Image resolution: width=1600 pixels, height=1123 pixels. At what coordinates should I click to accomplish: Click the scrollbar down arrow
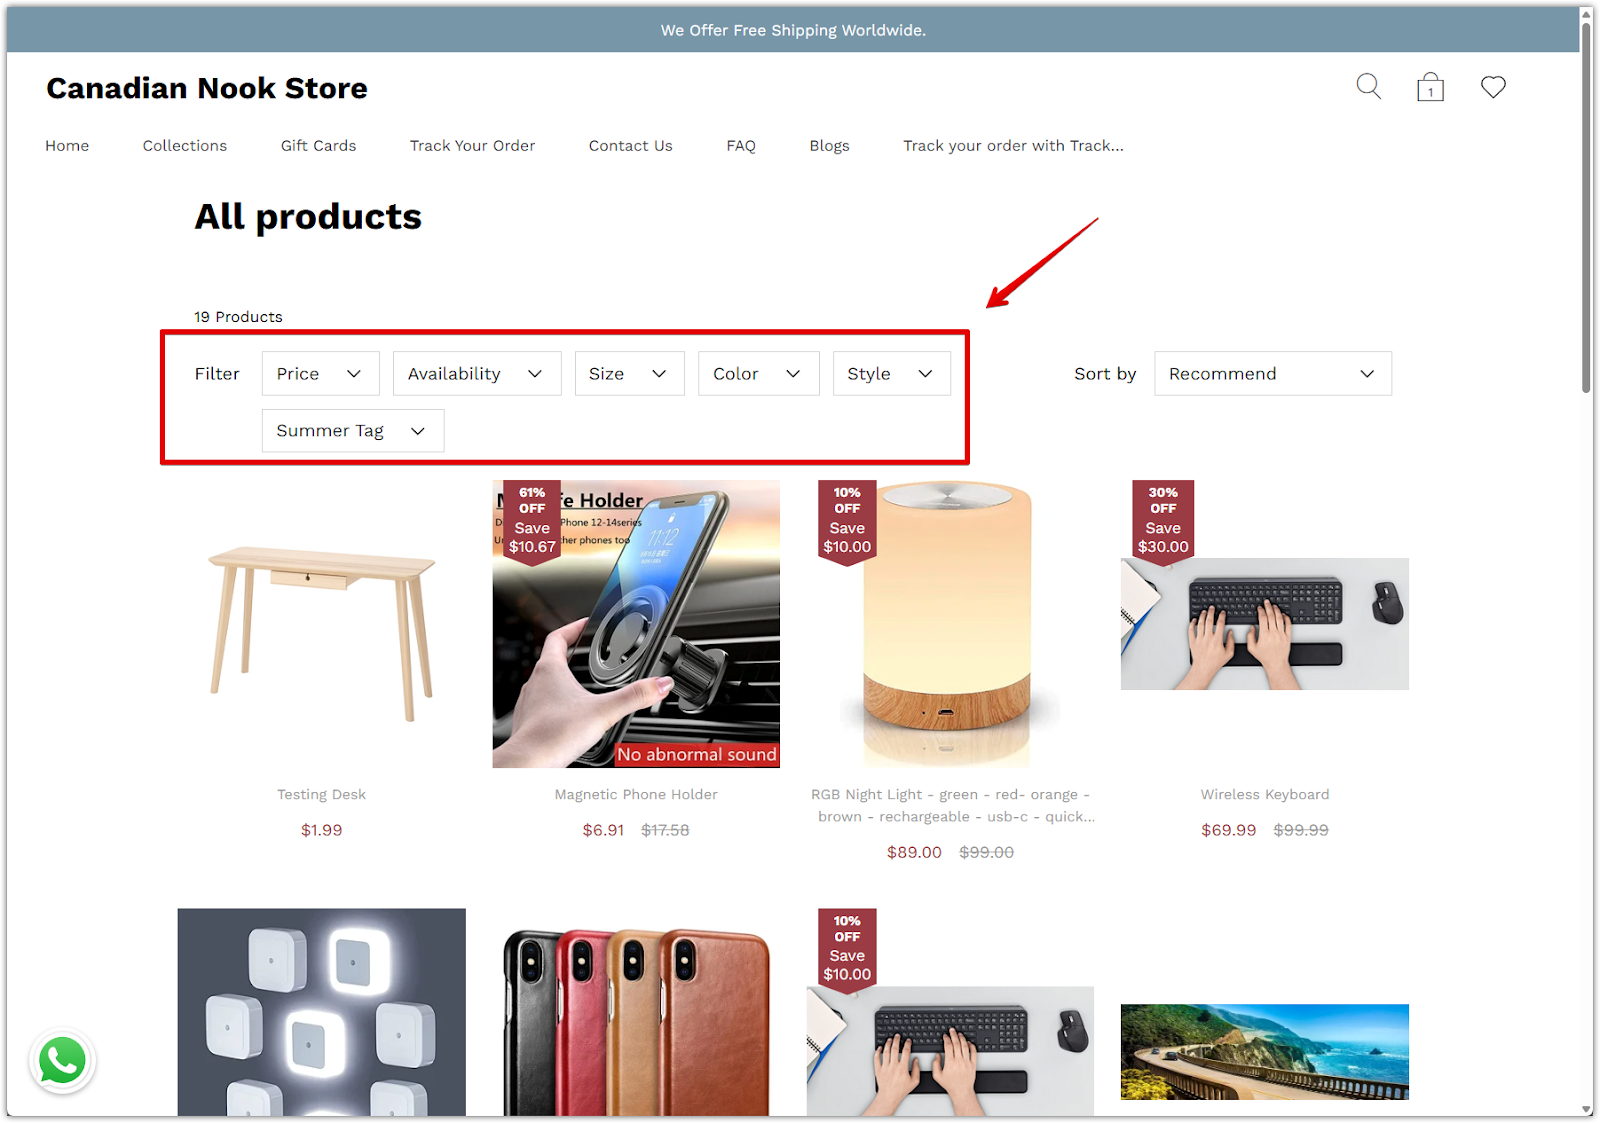tap(1586, 1110)
